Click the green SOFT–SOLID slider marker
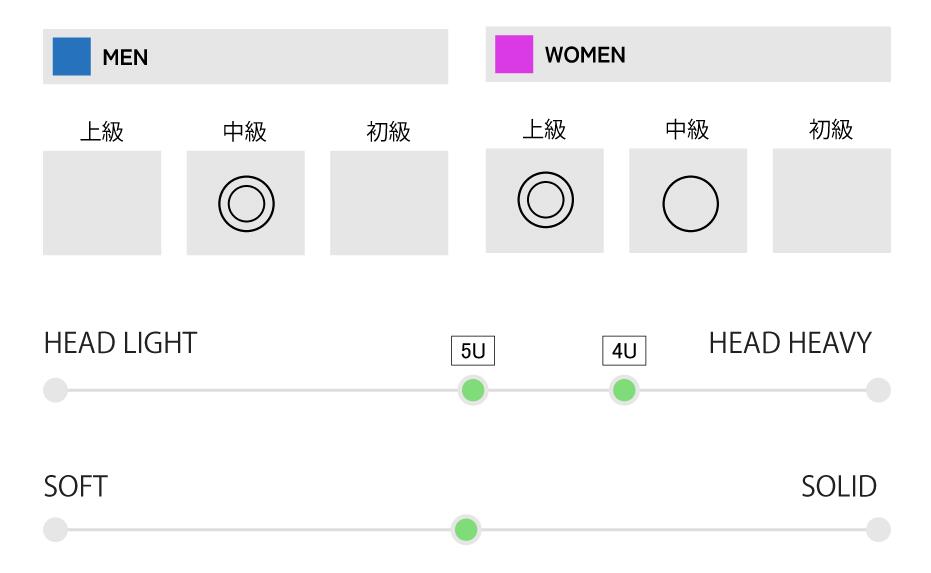The image size is (931, 573). click(466, 529)
